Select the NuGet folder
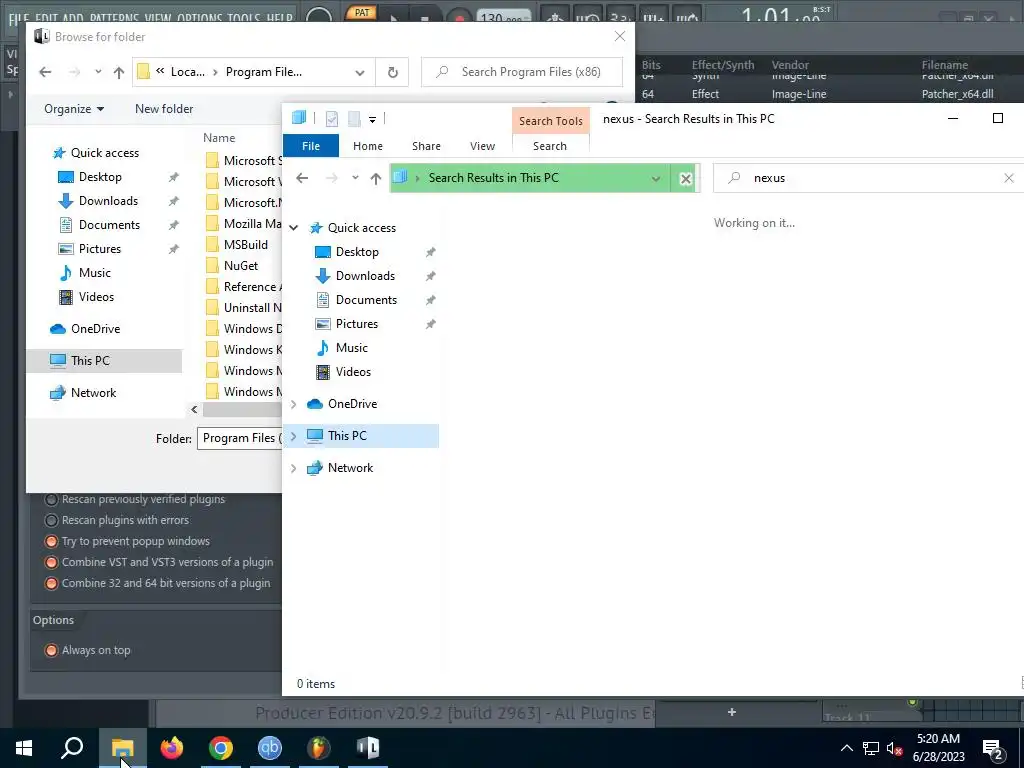The height and width of the screenshot is (768, 1024). click(241, 266)
